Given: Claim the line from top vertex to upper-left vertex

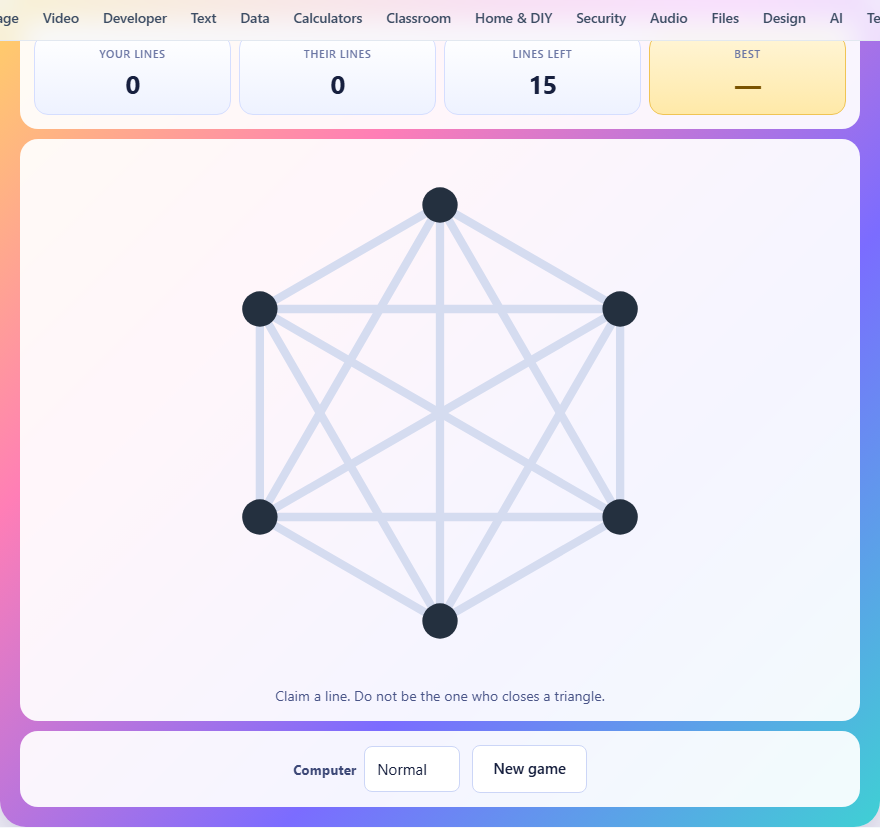Looking at the screenshot, I should click(350, 257).
